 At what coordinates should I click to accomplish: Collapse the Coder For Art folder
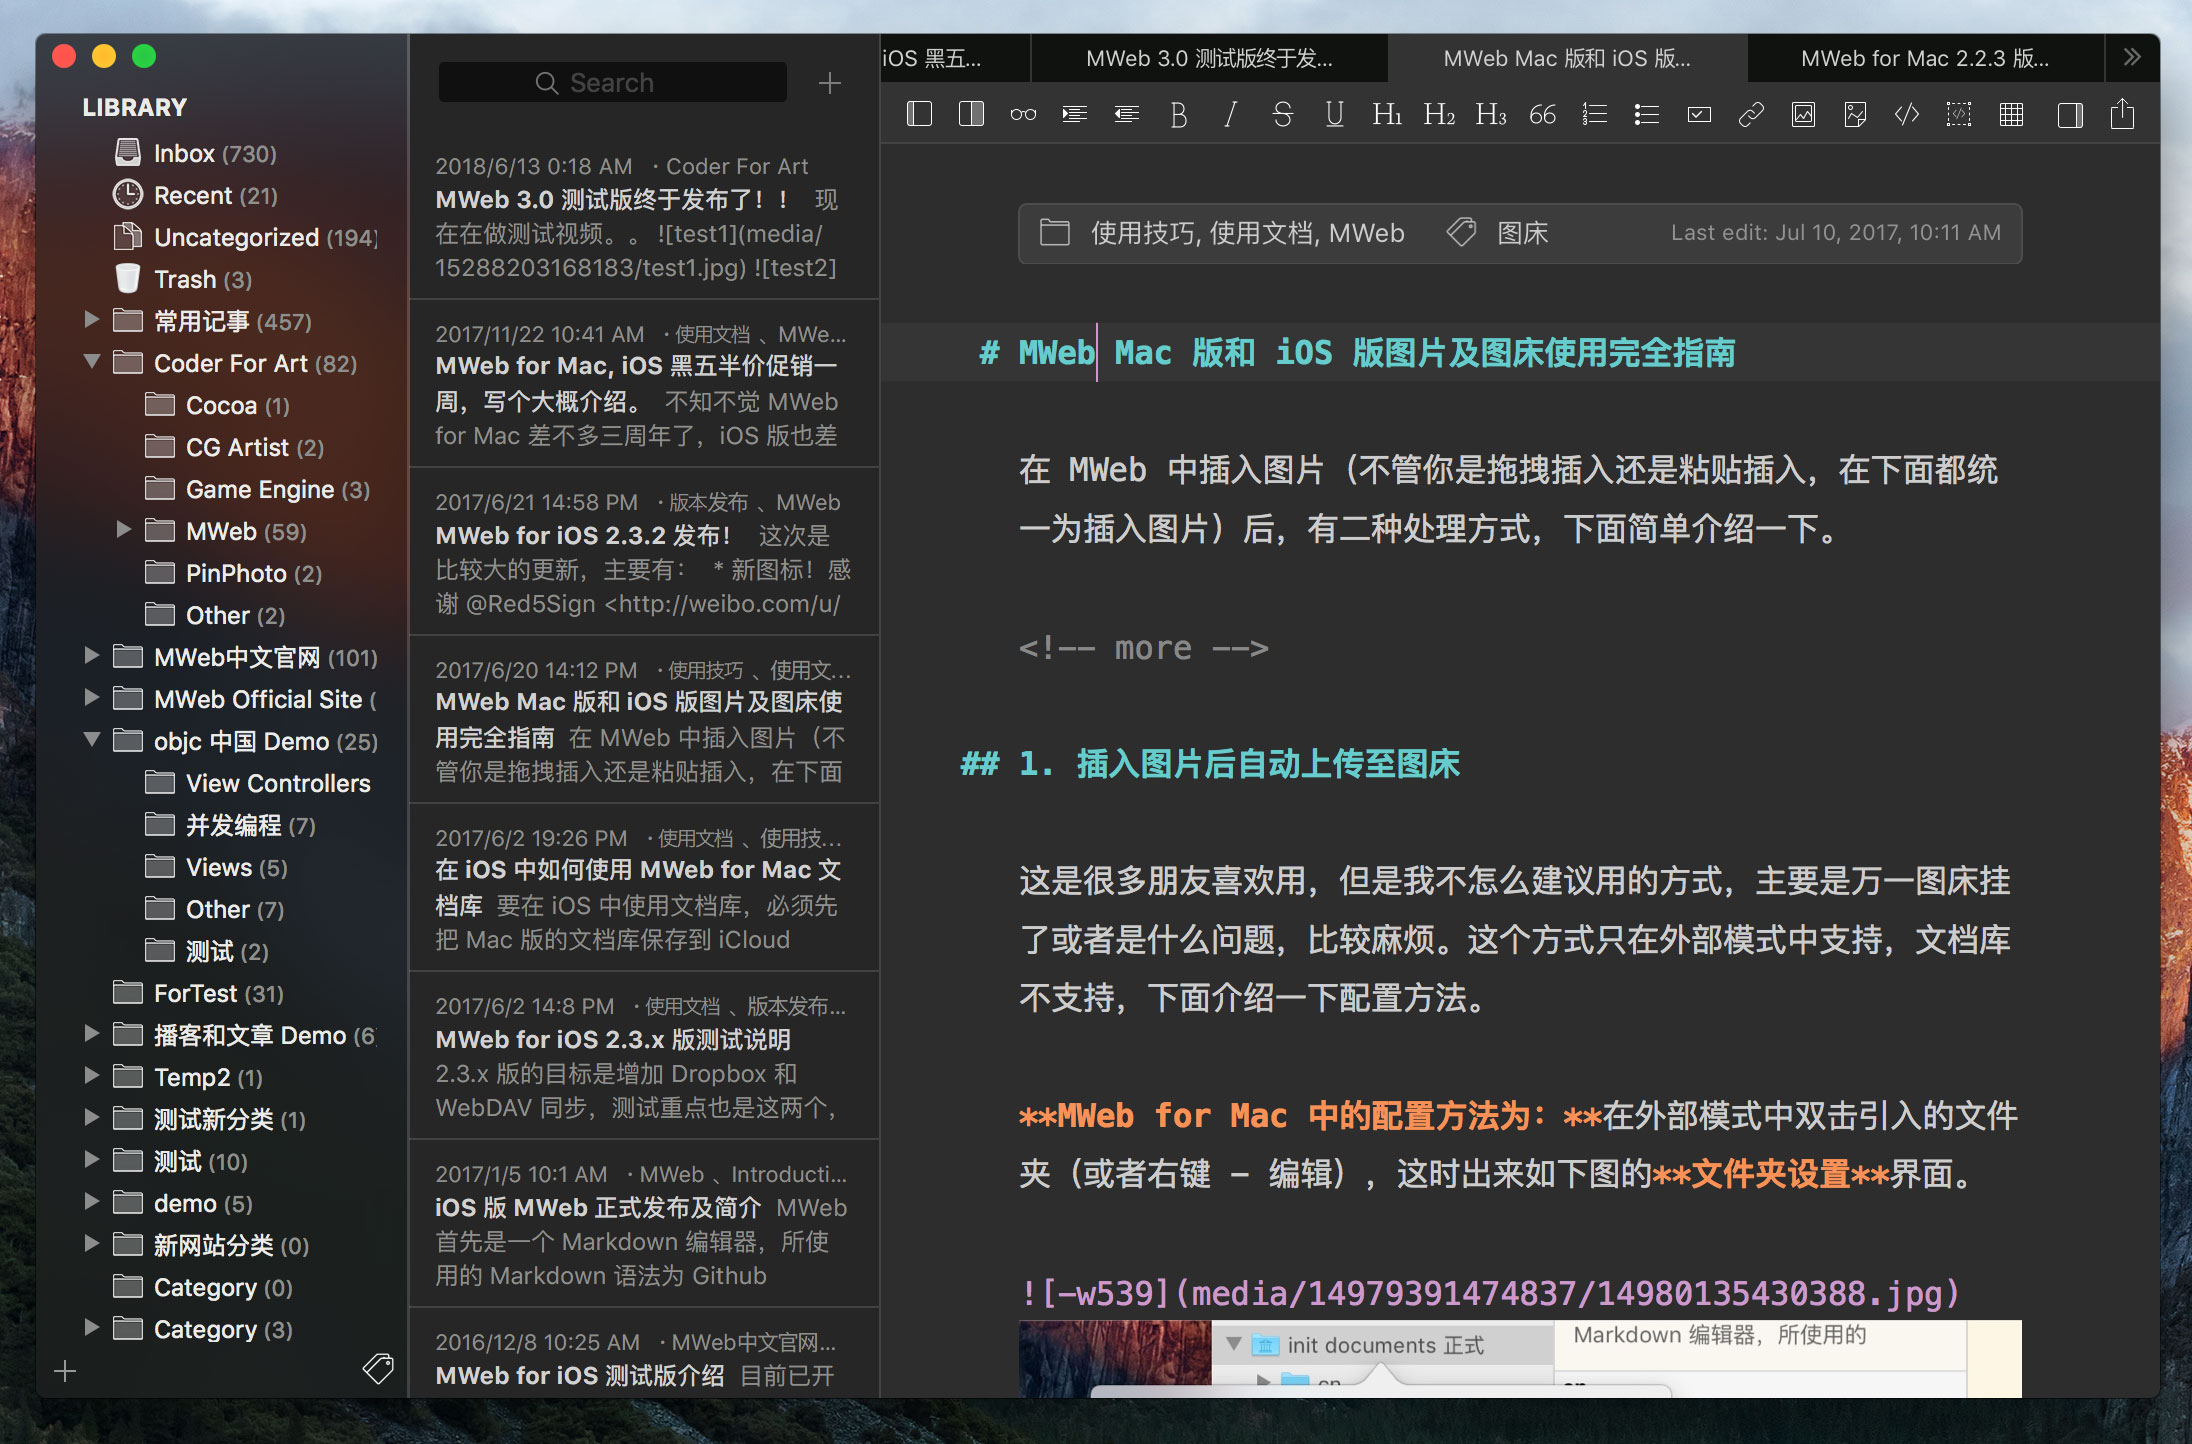91,363
